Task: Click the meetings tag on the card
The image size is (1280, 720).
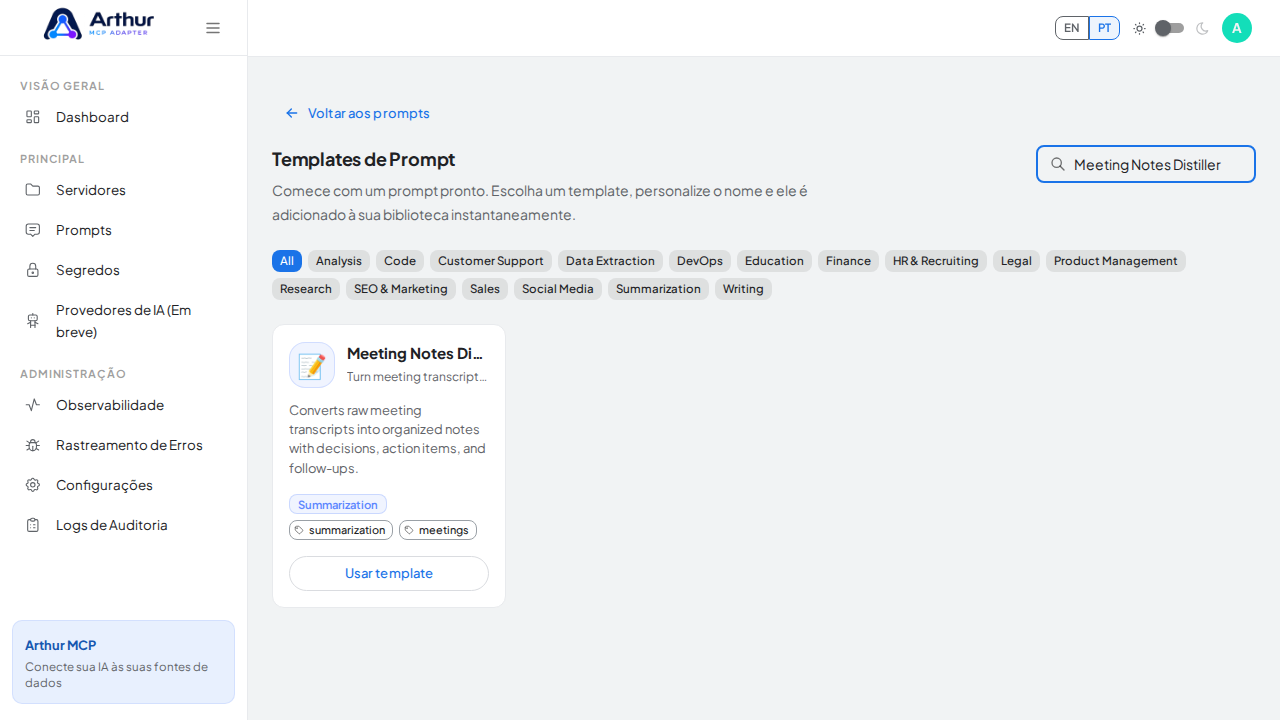Action: coord(438,530)
